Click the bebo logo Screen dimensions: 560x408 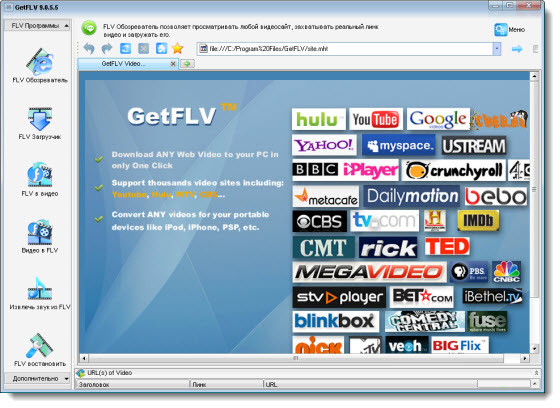(496, 196)
